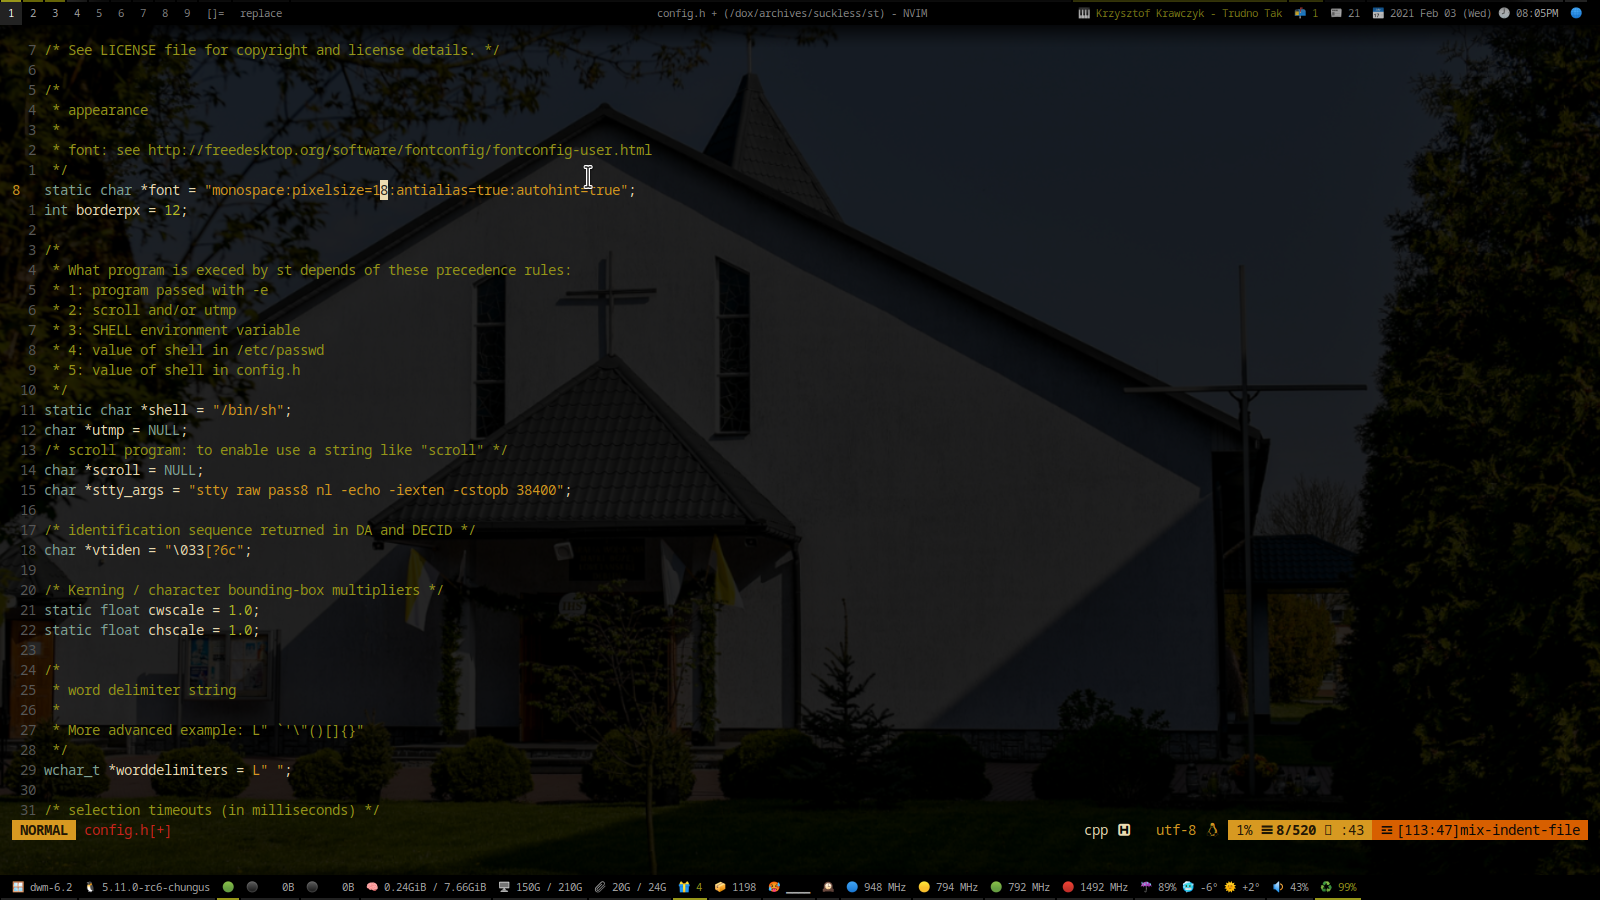The height and width of the screenshot is (900, 1600).
Task: Toggle the []= tiling layout symbol
Action: point(215,13)
